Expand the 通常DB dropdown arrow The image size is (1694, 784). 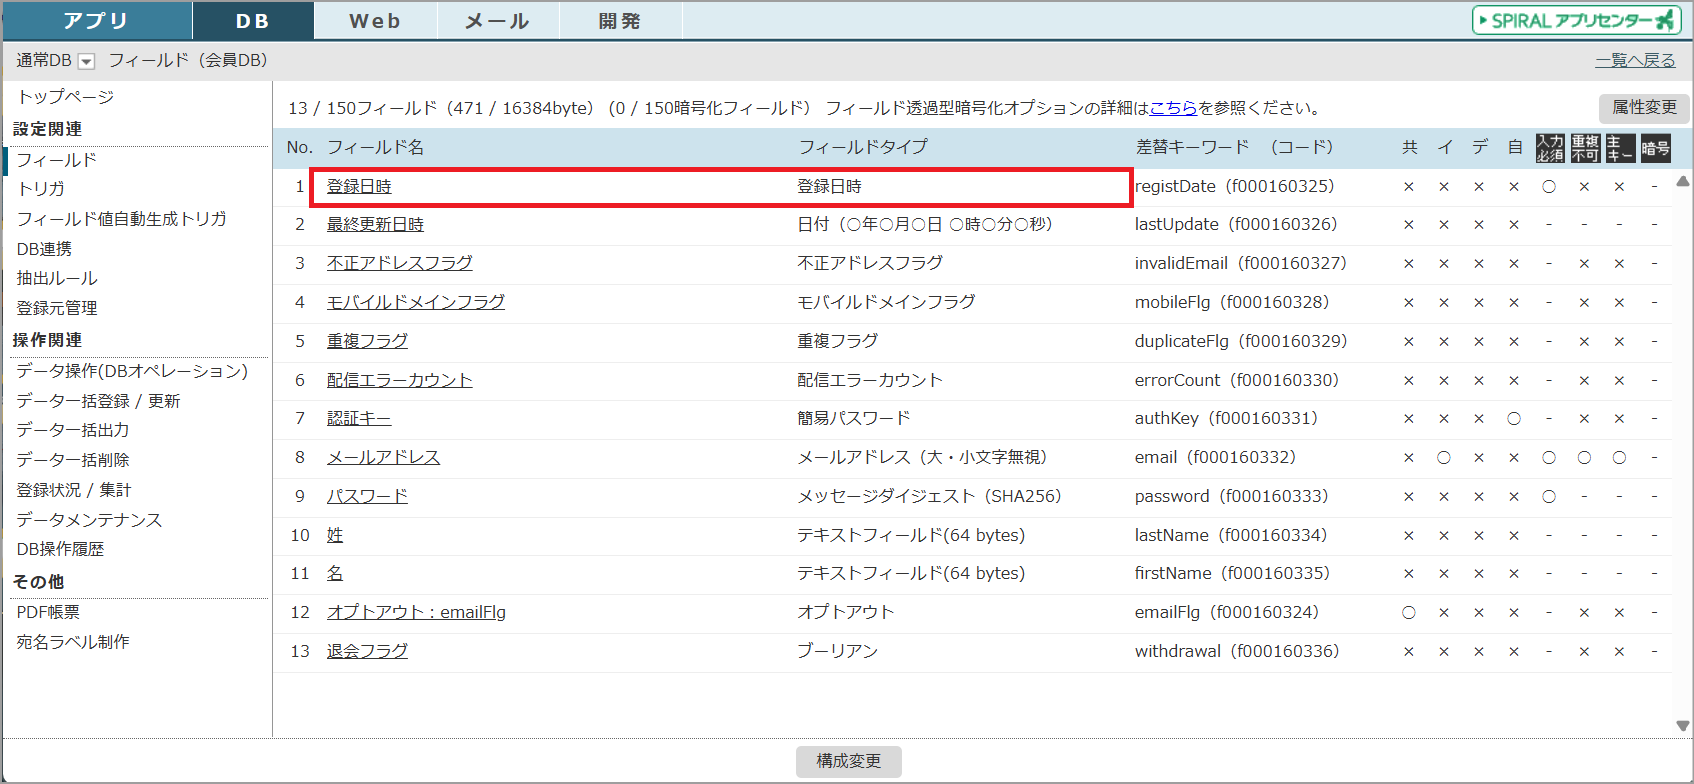coord(87,61)
